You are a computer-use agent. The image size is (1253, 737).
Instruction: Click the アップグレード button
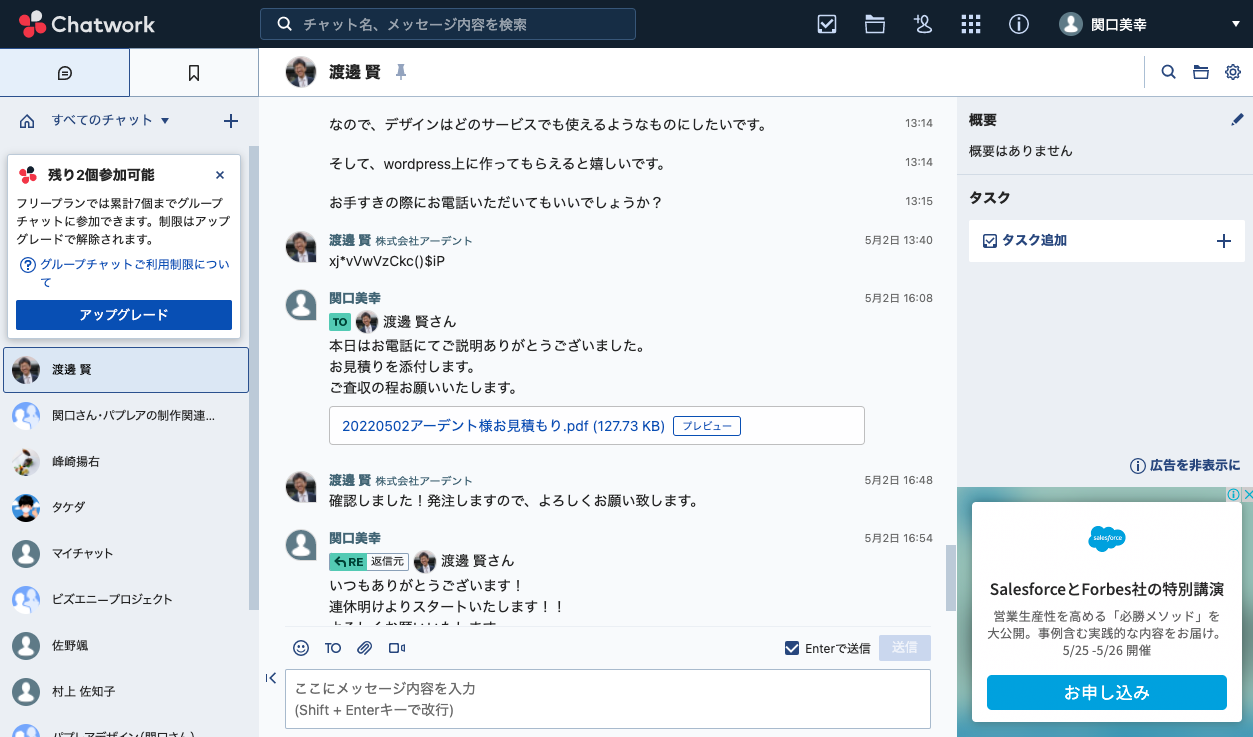(123, 314)
